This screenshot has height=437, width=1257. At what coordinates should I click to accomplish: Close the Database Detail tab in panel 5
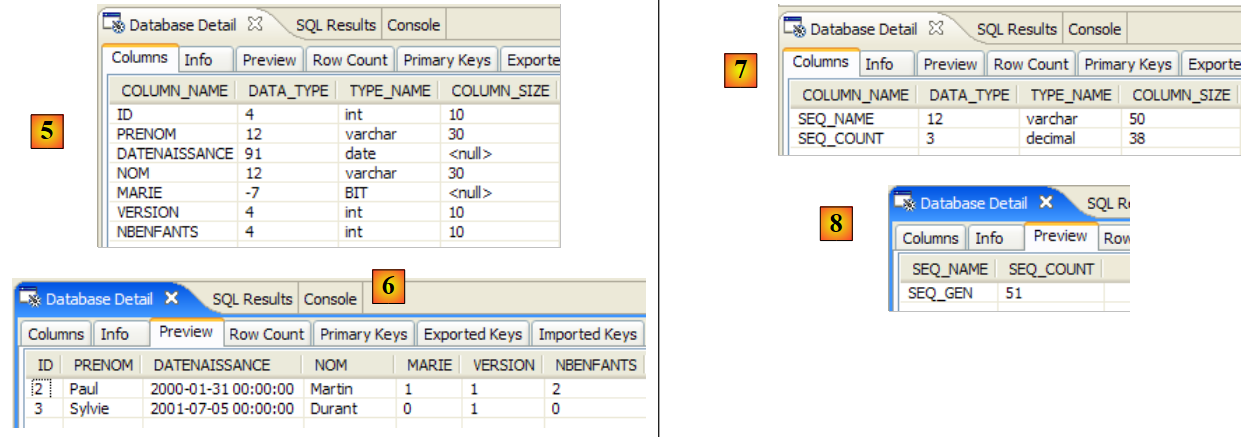(x=254, y=25)
